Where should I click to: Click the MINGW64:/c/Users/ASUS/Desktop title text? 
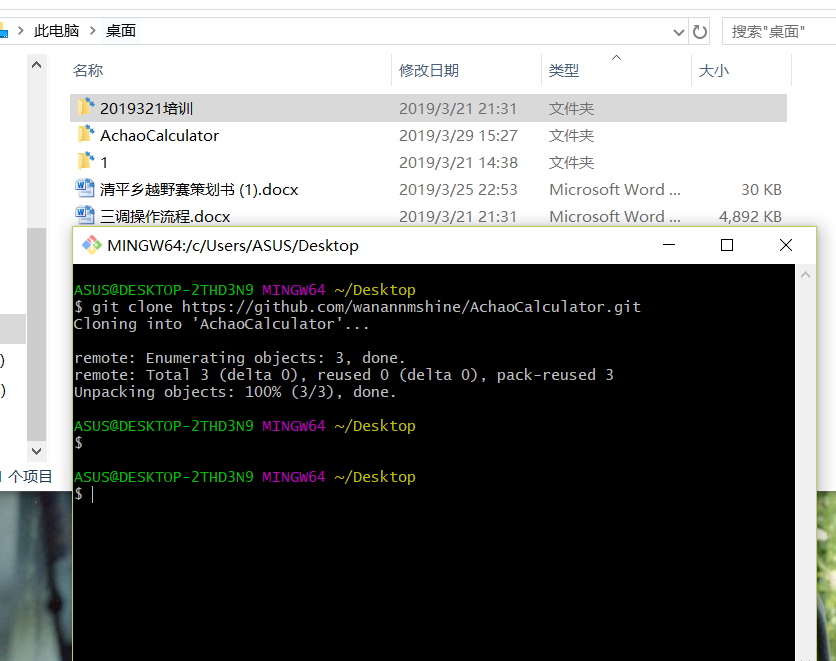coord(233,246)
